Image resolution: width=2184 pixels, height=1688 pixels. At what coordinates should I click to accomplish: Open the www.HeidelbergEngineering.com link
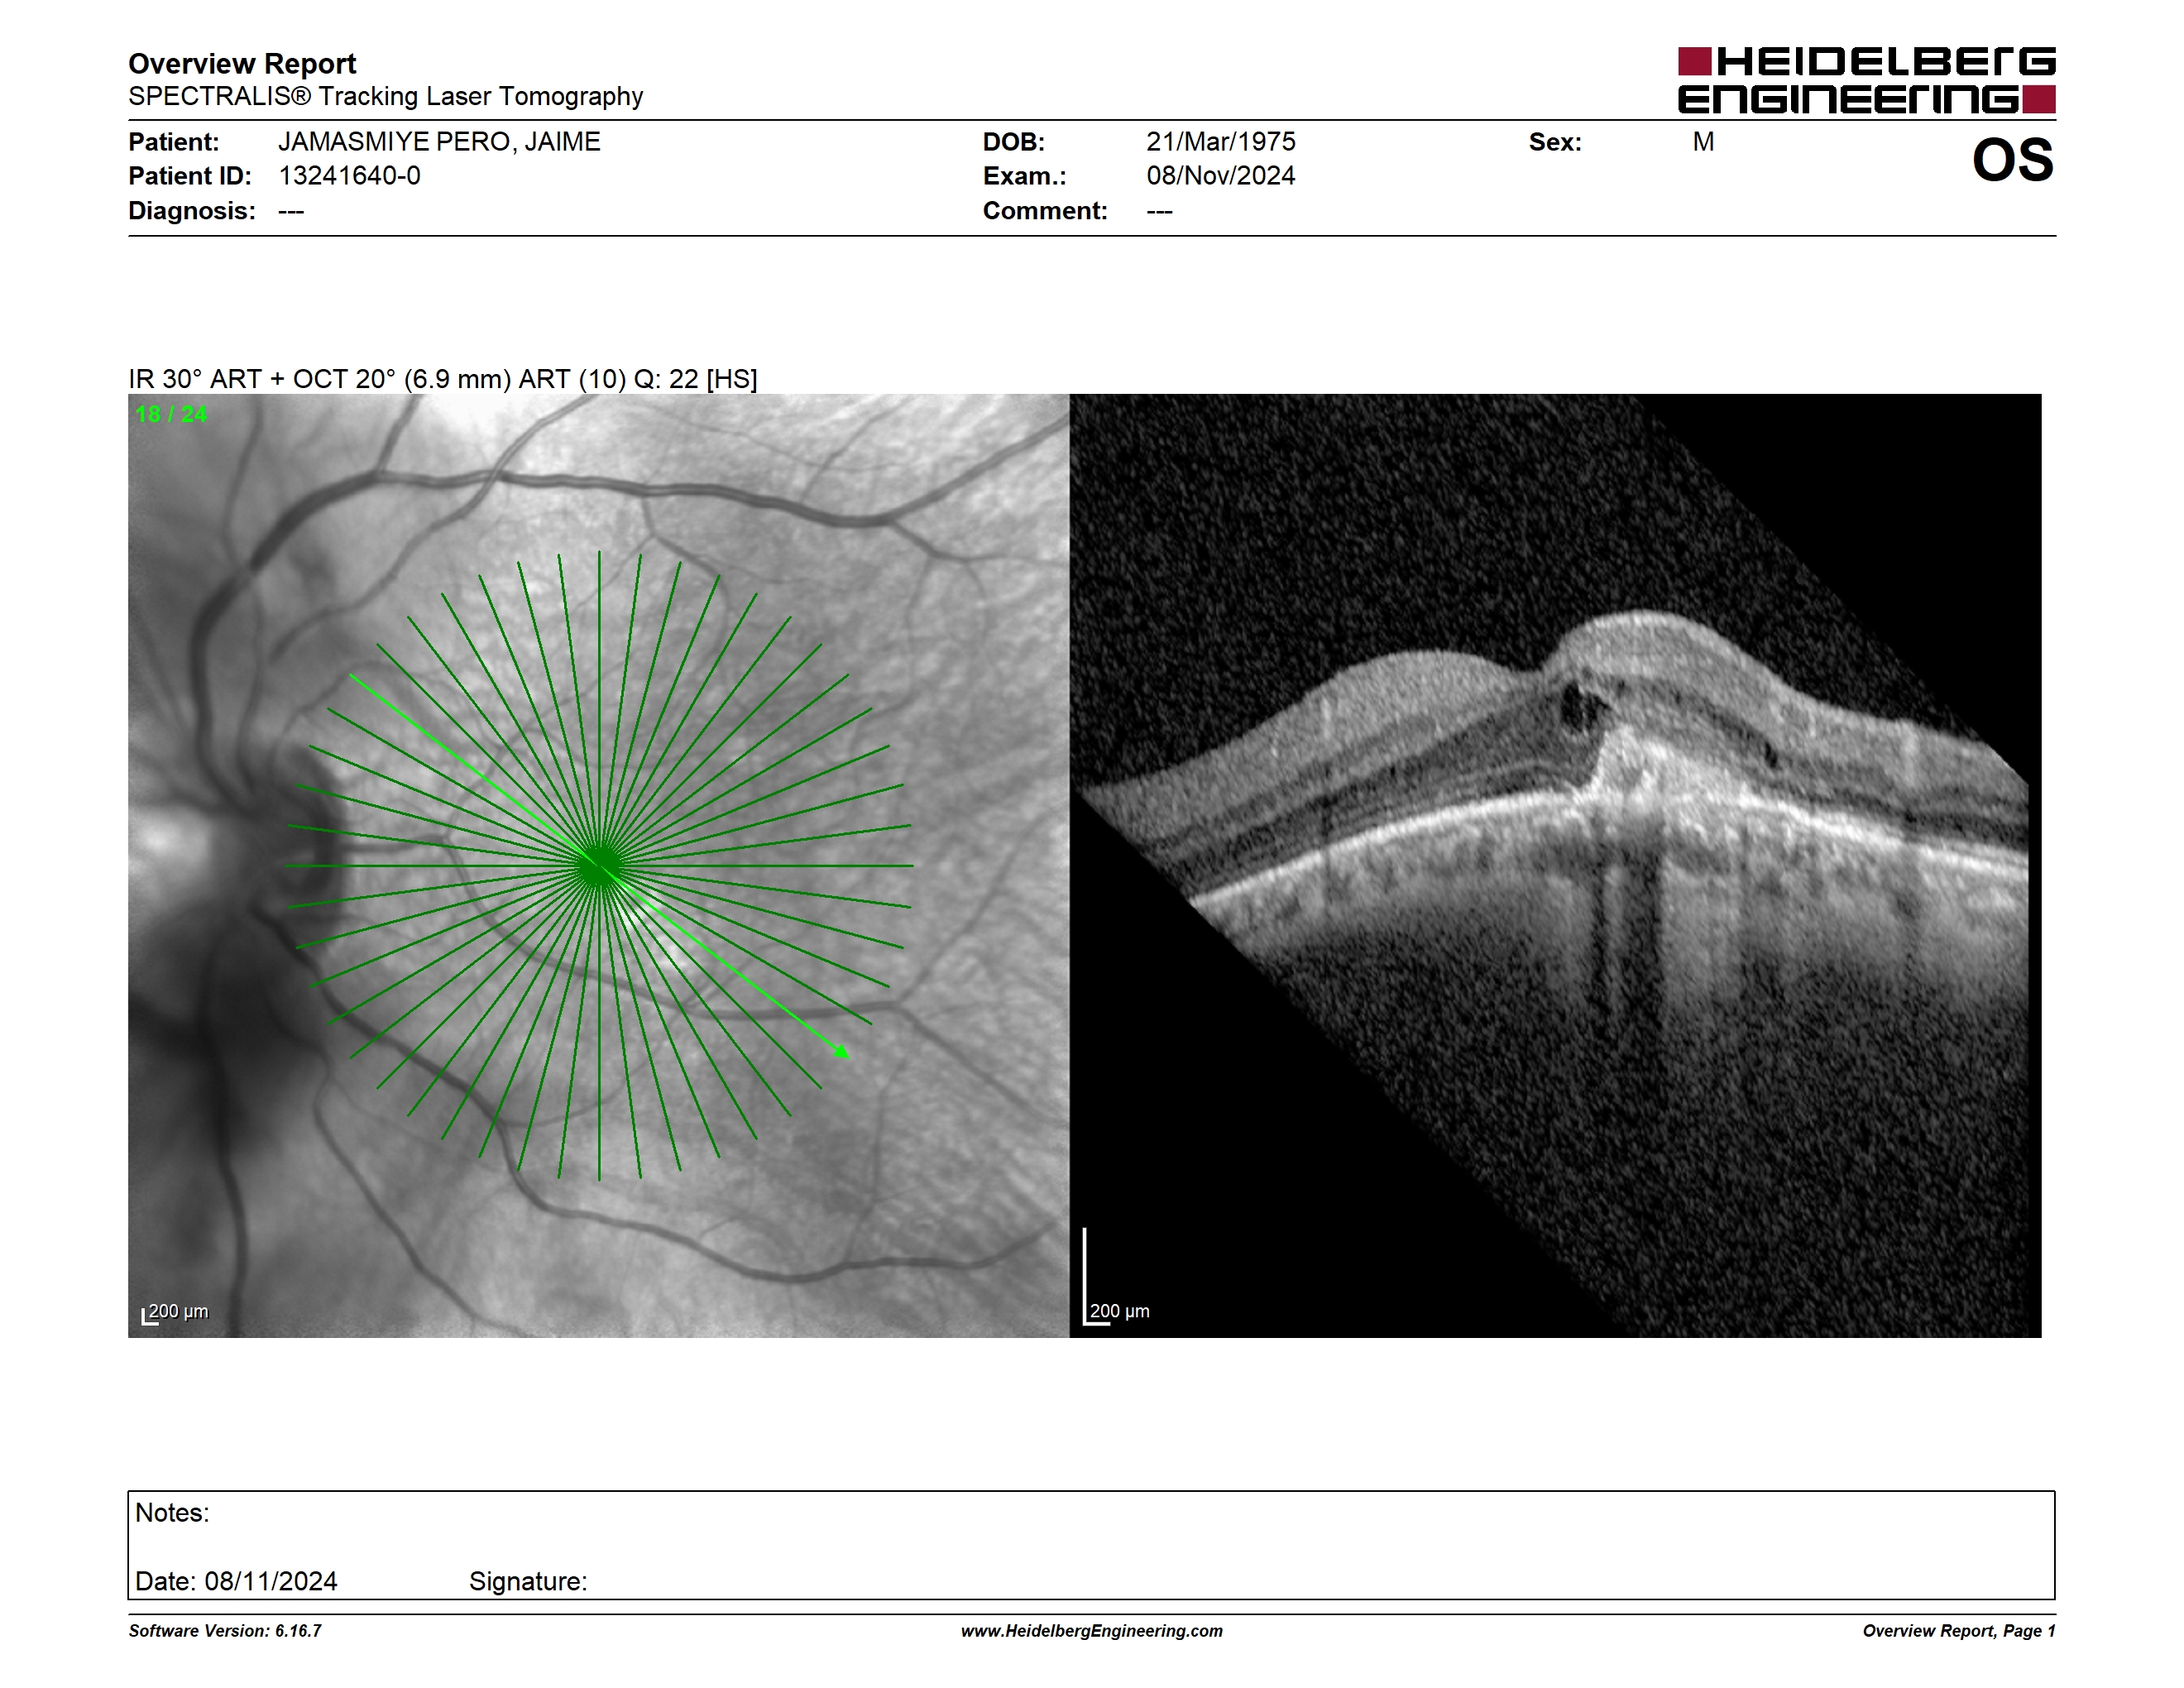click(x=1092, y=1631)
